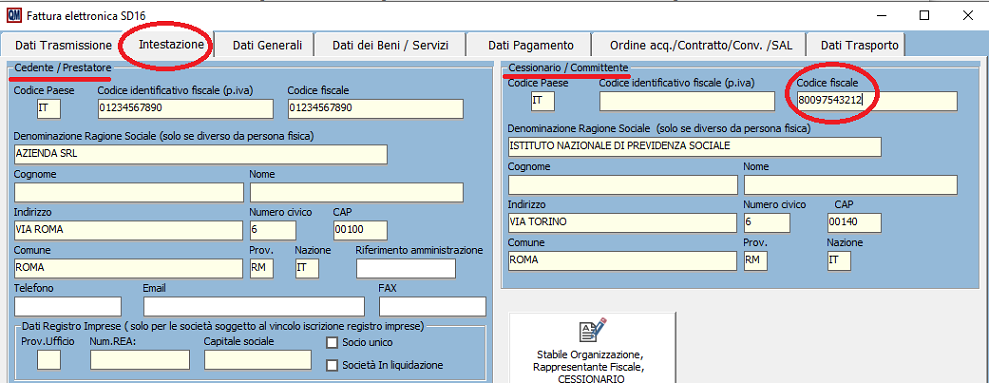Open the Dati Trasmissione tab
The width and height of the screenshot is (989, 383).
[x=63, y=45]
